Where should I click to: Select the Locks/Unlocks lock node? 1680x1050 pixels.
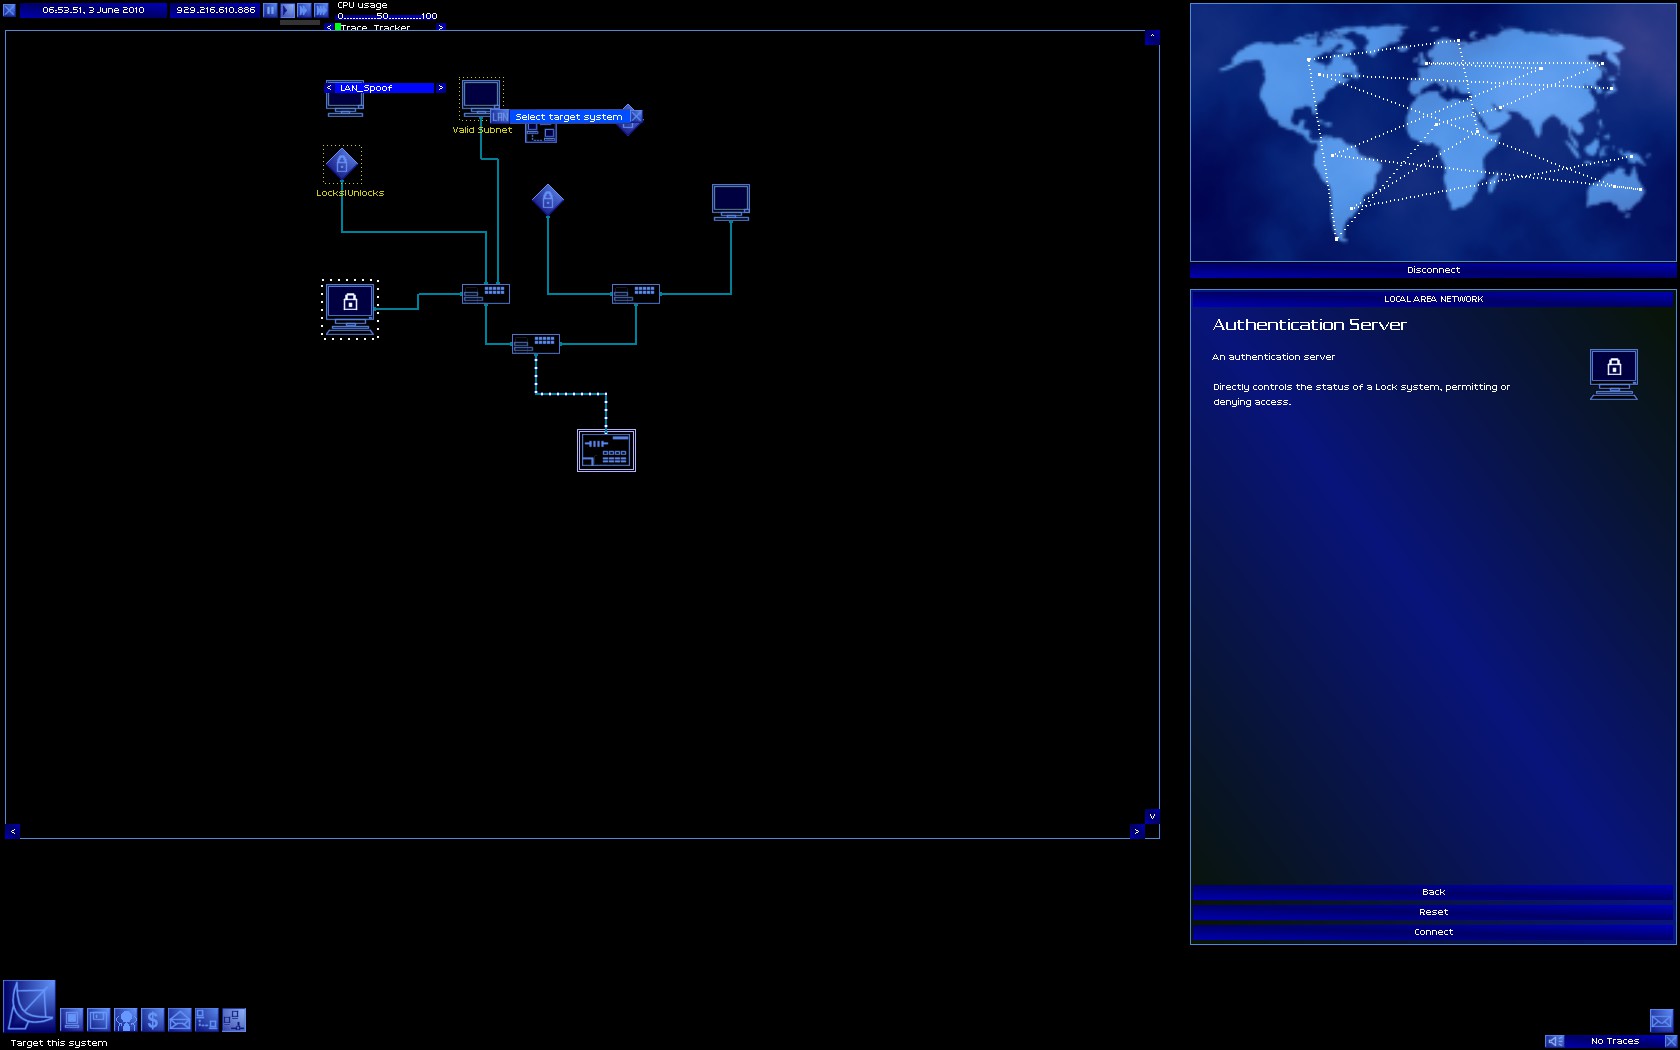click(342, 164)
